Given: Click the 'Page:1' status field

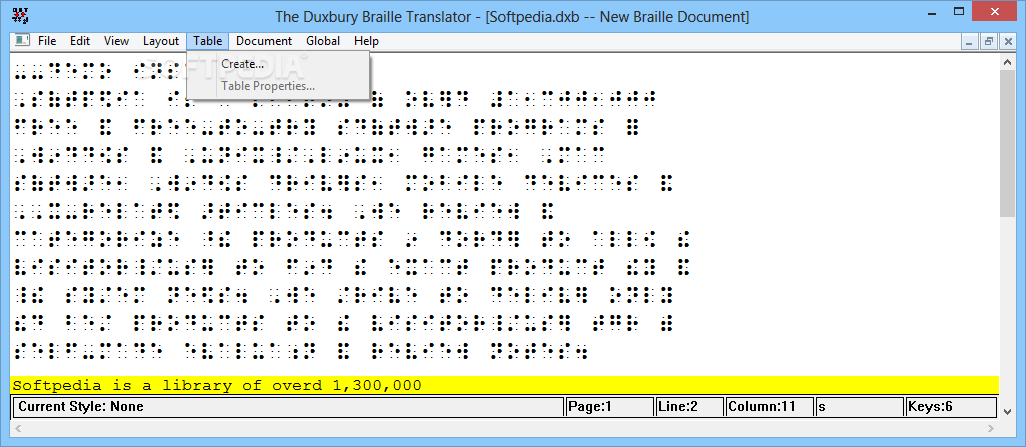Looking at the screenshot, I should point(609,406).
